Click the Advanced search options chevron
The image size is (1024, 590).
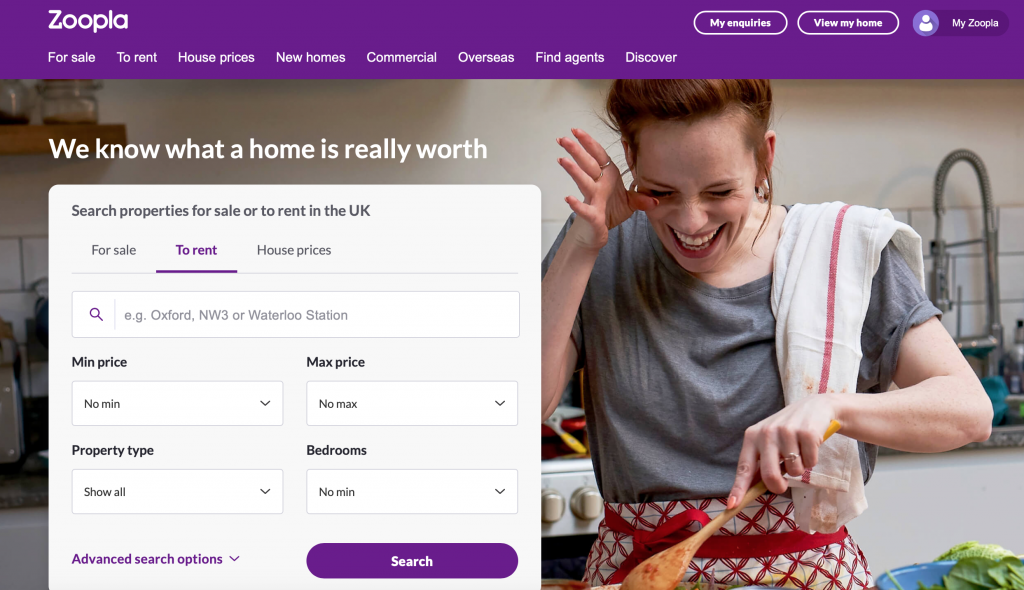pyautogui.click(x=234, y=559)
